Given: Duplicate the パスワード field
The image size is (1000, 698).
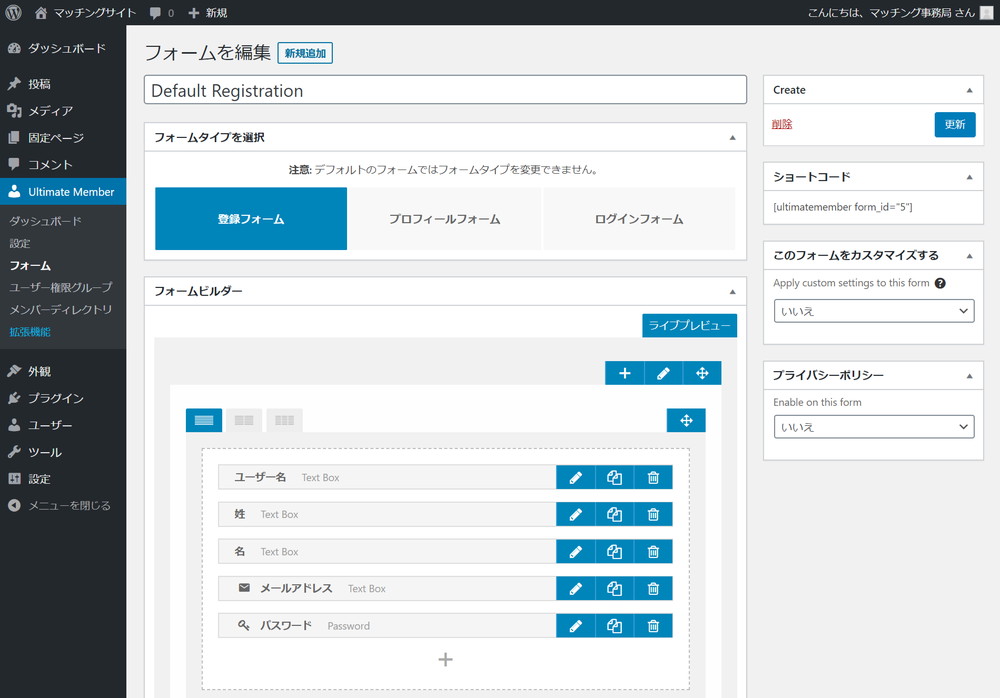Looking at the screenshot, I should coord(614,626).
